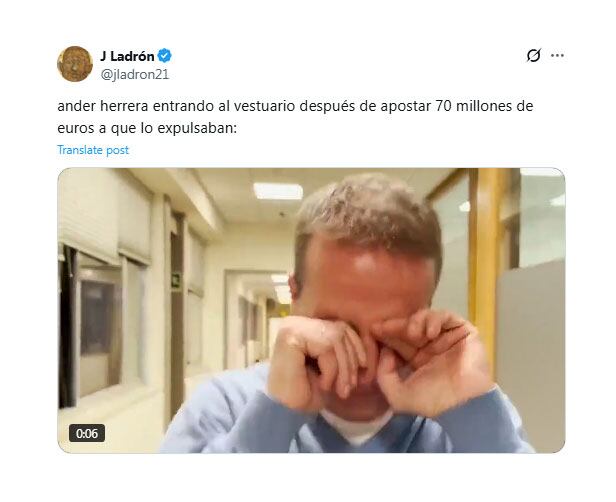Click the text 'euros a que lo expulsaban:'

(147, 128)
